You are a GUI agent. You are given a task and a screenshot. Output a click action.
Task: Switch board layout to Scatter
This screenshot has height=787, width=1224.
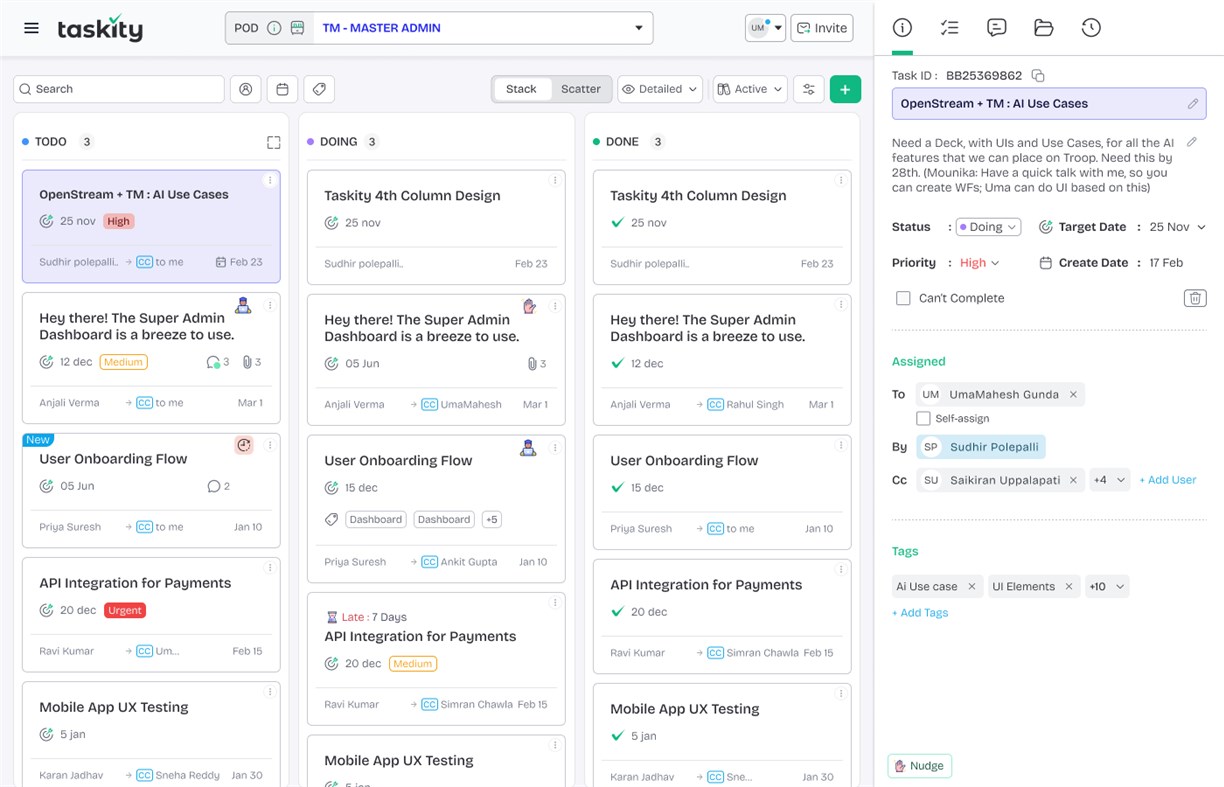pyautogui.click(x=580, y=89)
